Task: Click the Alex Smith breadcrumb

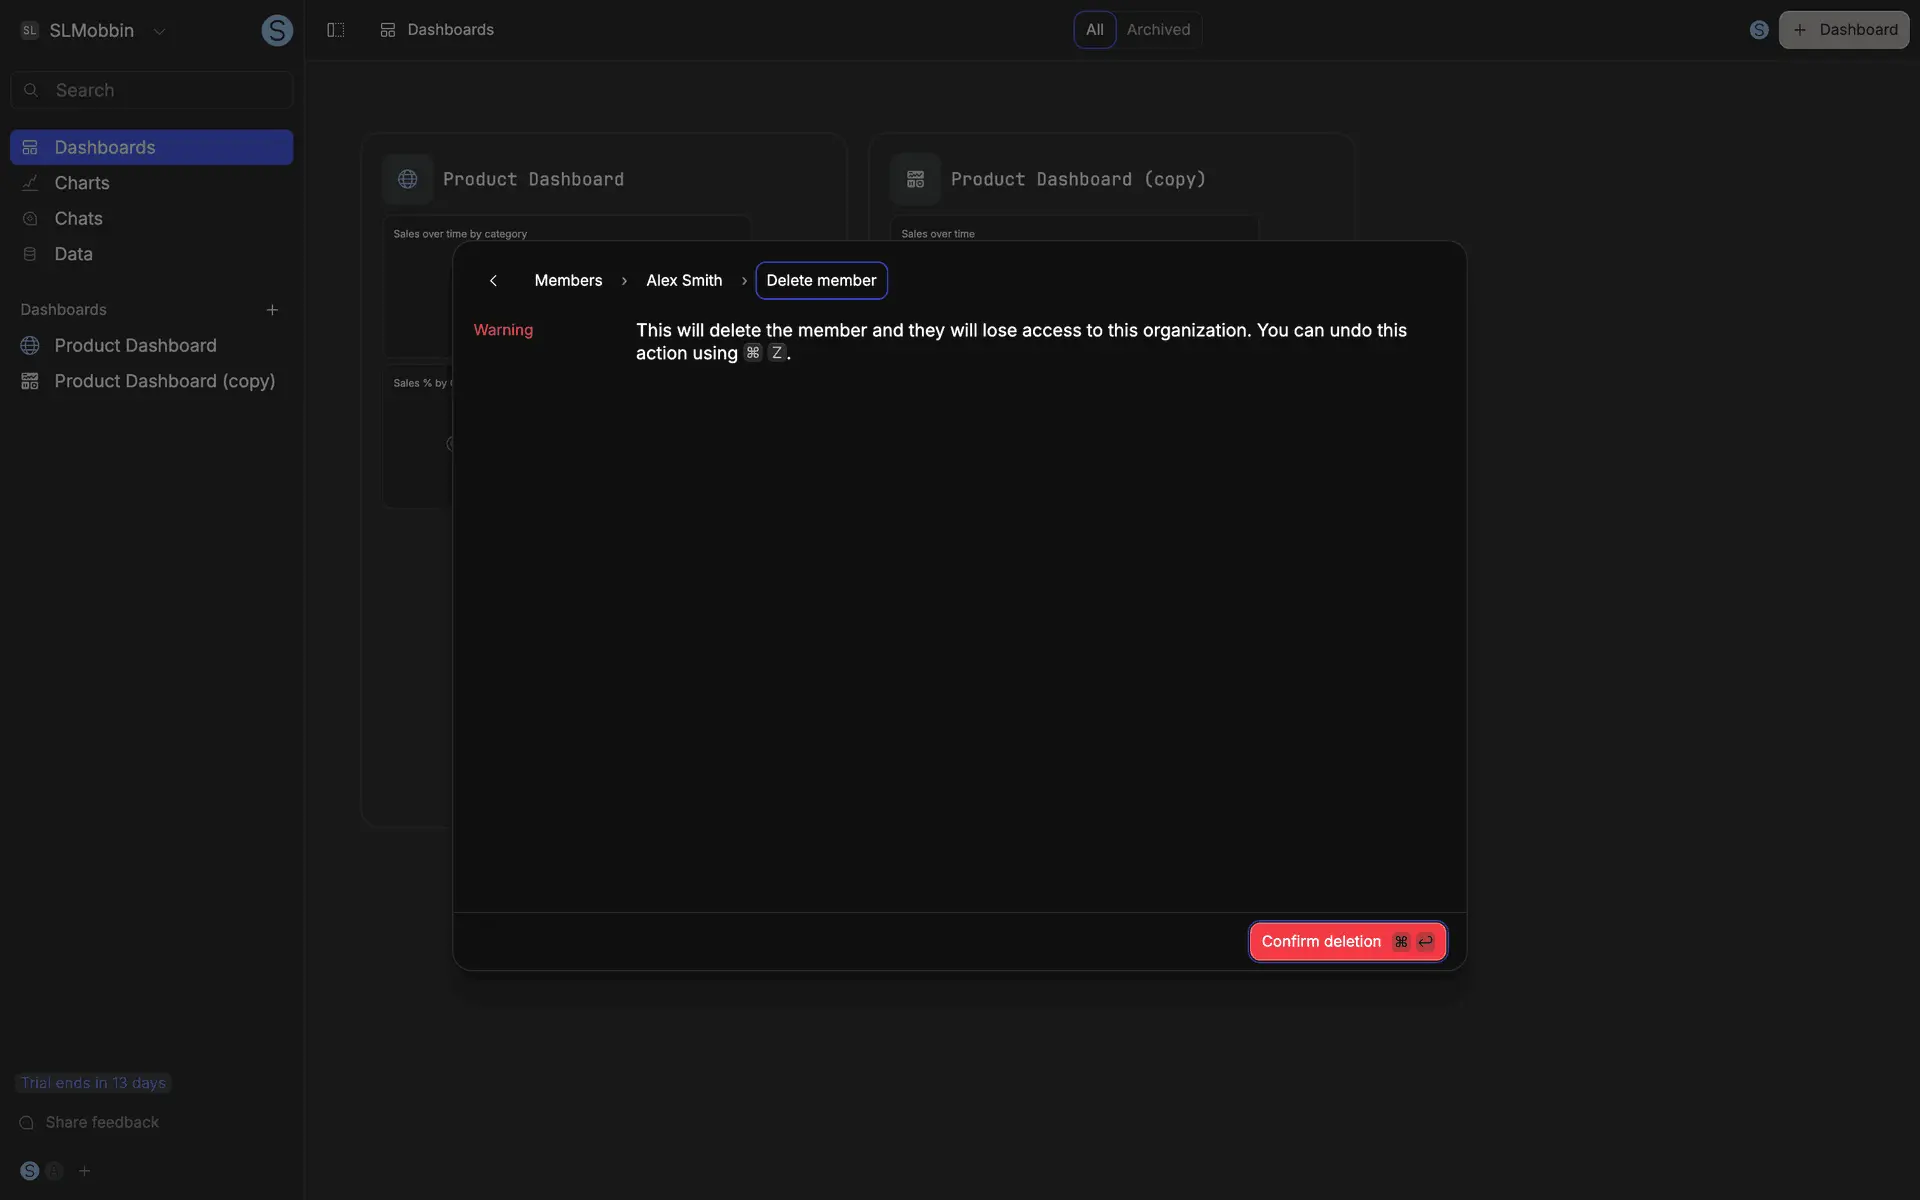Action: pos(684,281)
